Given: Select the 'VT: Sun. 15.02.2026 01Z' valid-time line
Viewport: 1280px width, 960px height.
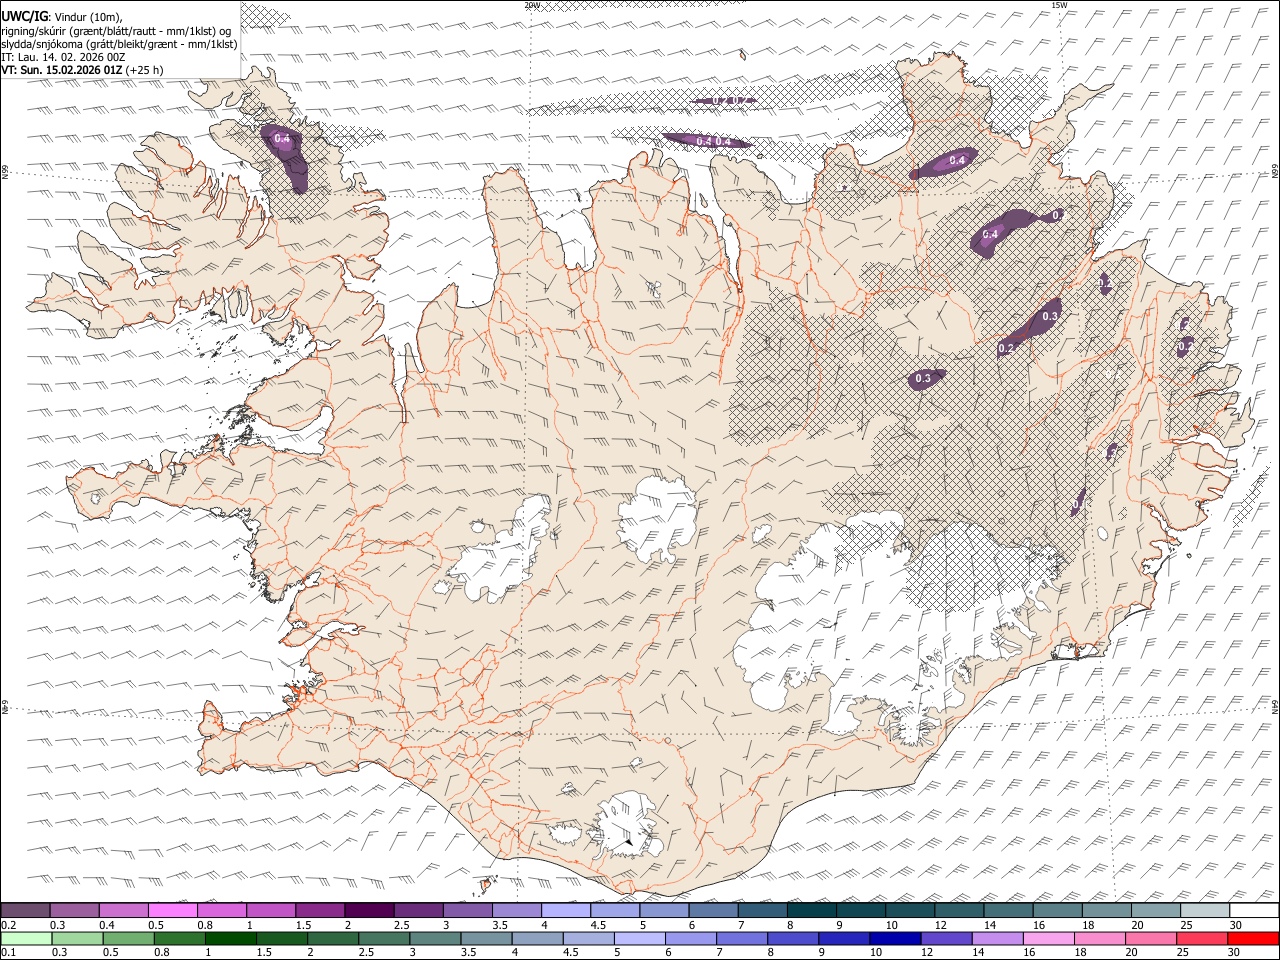Looking at the screenshot, I should click(x=64, y=71).
